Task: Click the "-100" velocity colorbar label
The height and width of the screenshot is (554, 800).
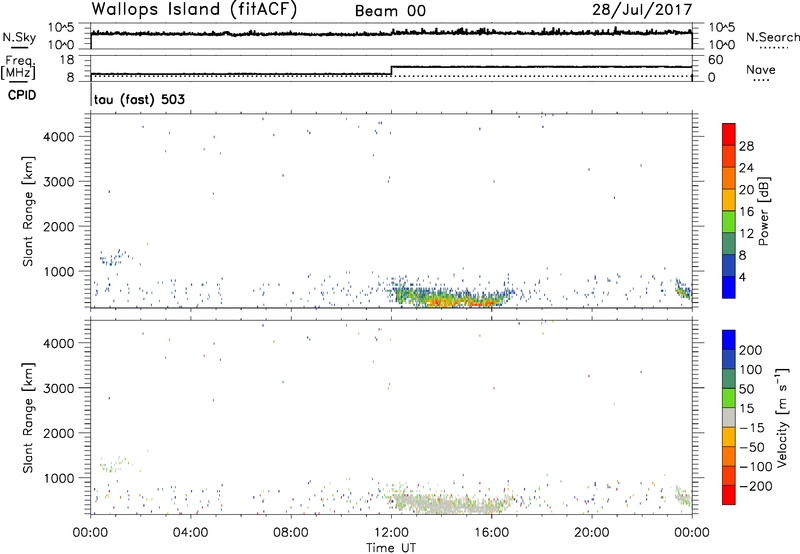Action: 756,466
